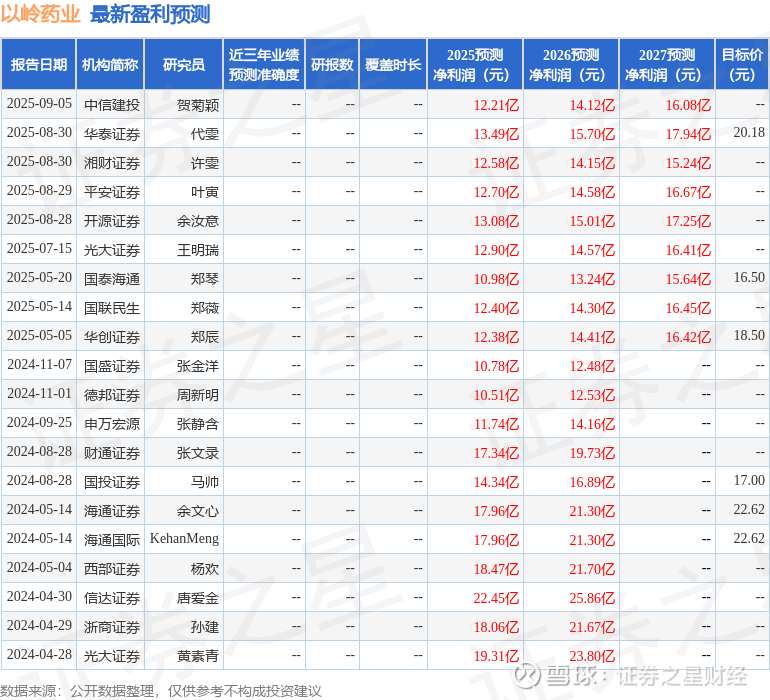Viewport: 770px width, 700px height.
Task: Select the 12.21亿 profit forecast value
Action: tap(496, 105)
